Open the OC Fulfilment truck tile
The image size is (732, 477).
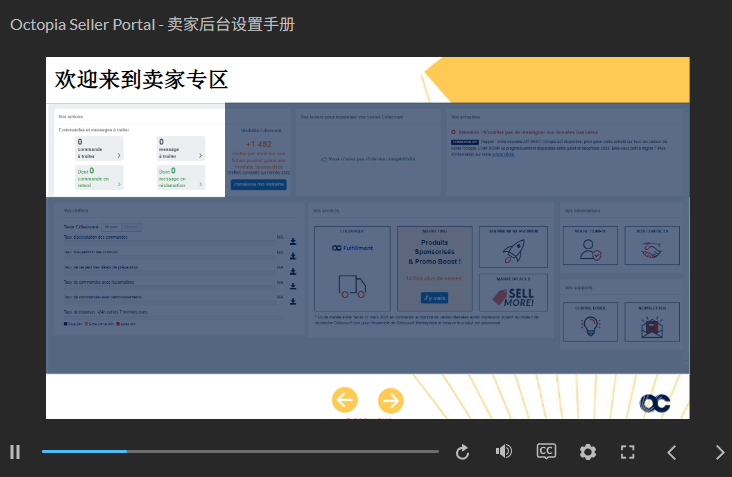[352, 269]
